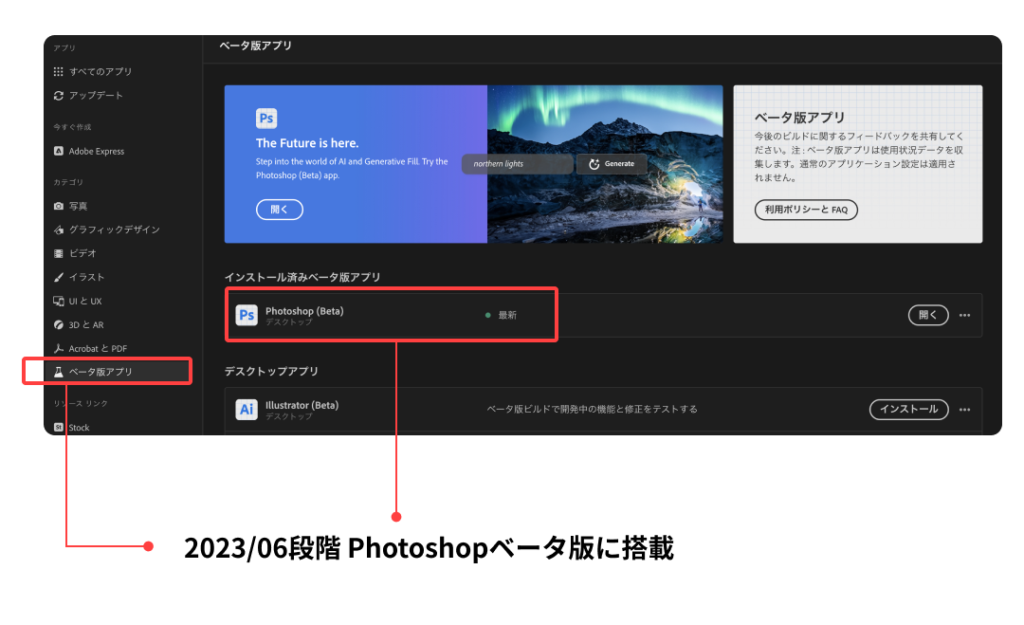
Task: Click インストール for Illustrator (Beta)
Action: tap(908, 409)
